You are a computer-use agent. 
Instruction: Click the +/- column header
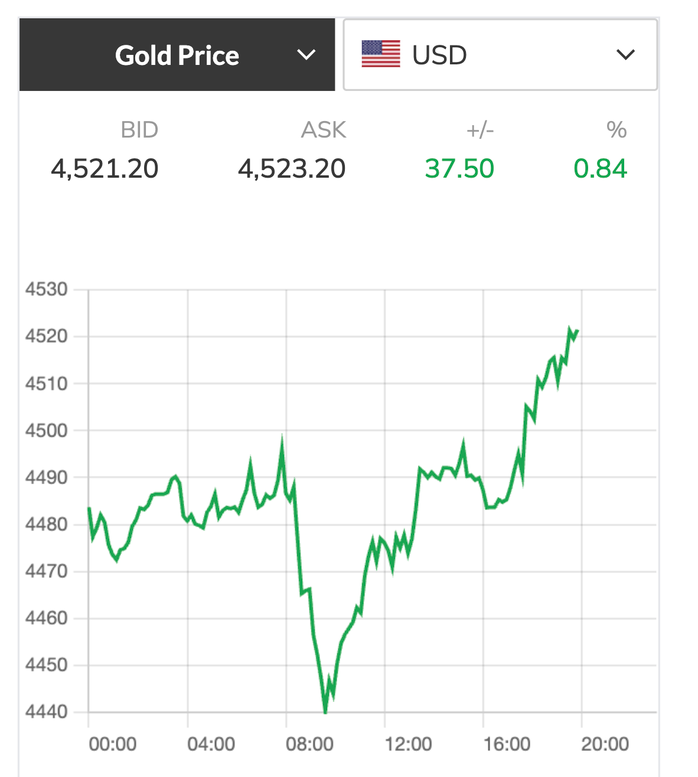click(x=478, y=130)
